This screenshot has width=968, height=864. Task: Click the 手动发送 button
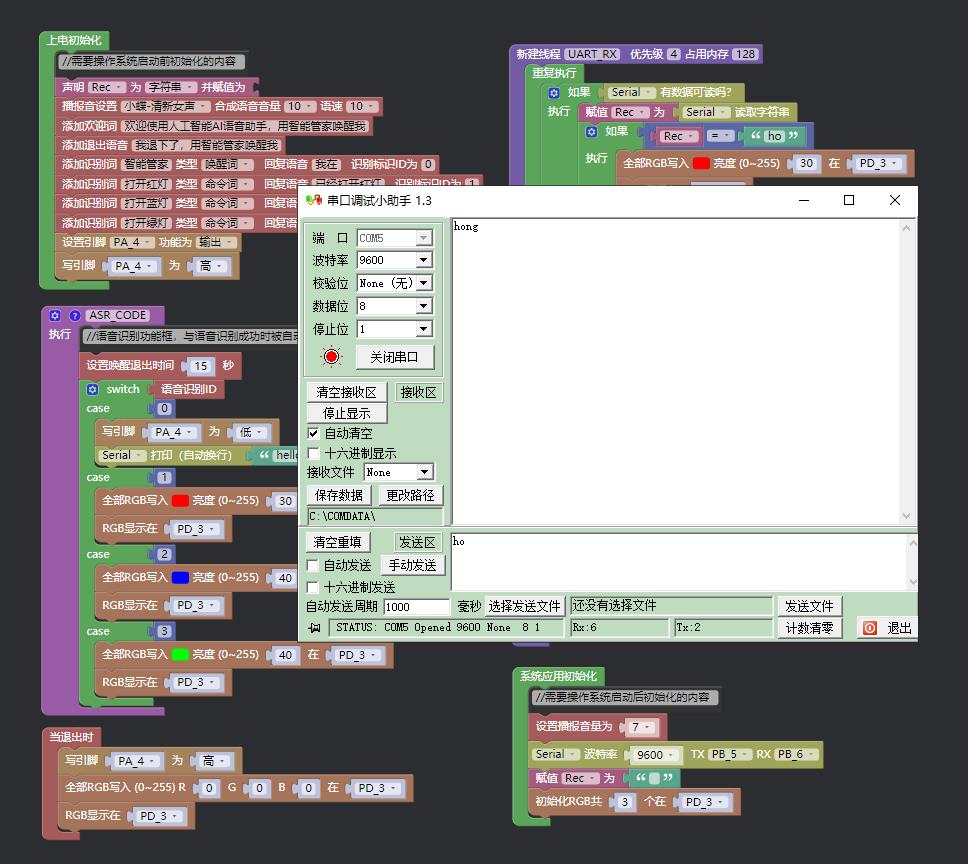412,565
